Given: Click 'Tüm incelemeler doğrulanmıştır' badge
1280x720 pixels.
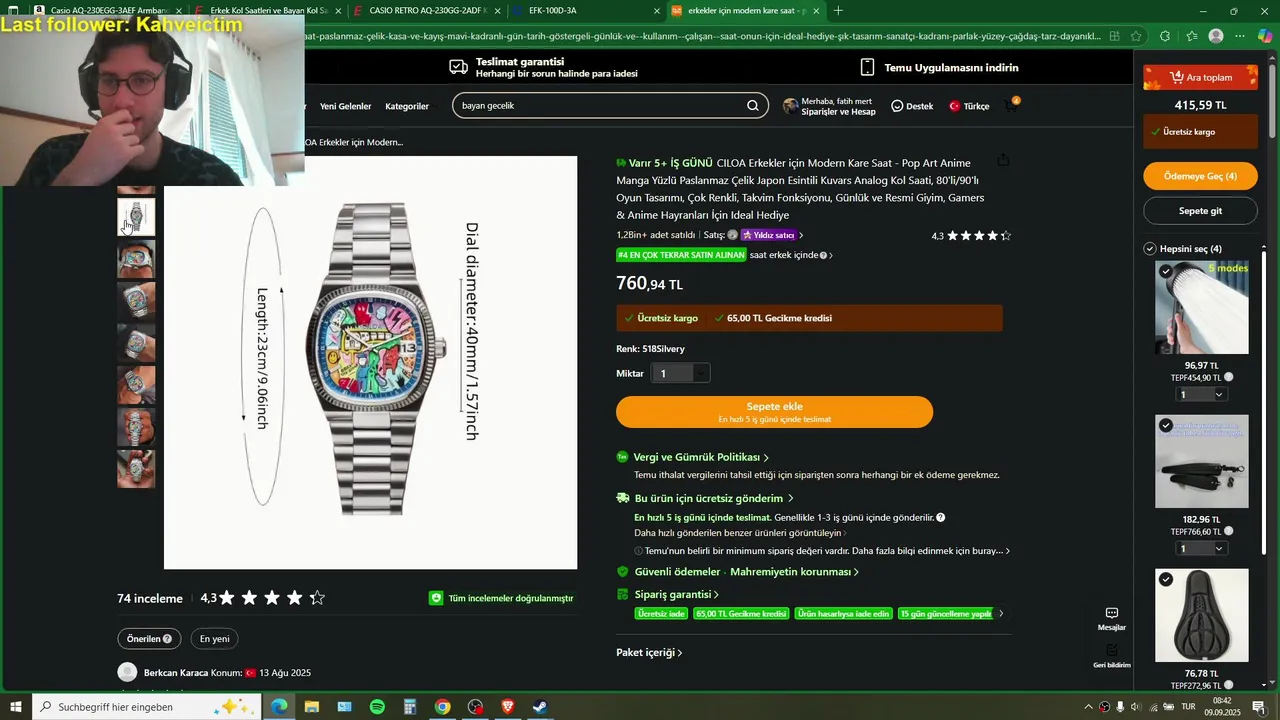Looking at the screenshot, I should coord(501,598).
